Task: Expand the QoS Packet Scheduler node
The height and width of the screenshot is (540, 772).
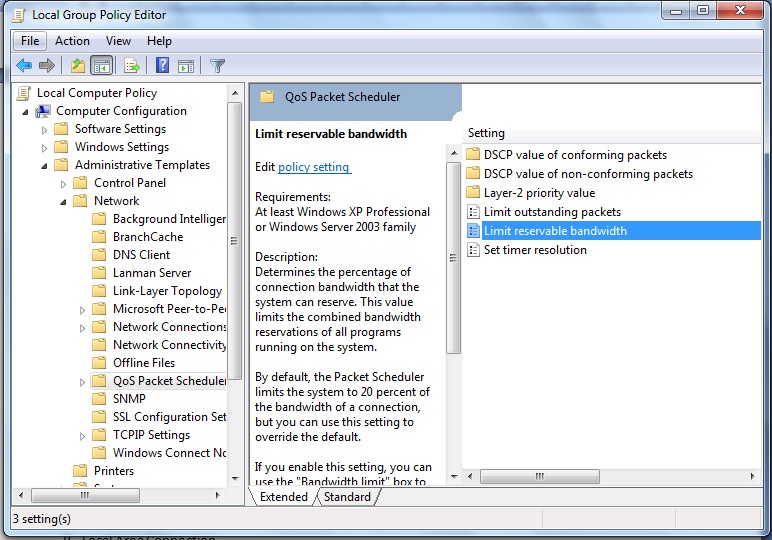Action: tap(82, 382)
